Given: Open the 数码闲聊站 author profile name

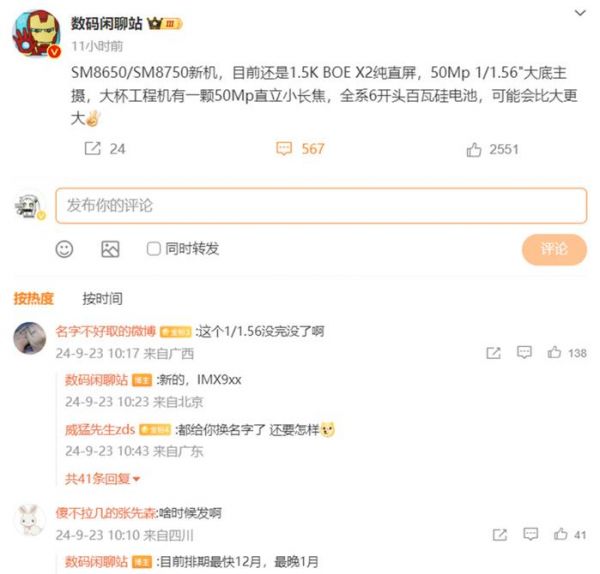Looking at the screenshot, I should point(106,24).
